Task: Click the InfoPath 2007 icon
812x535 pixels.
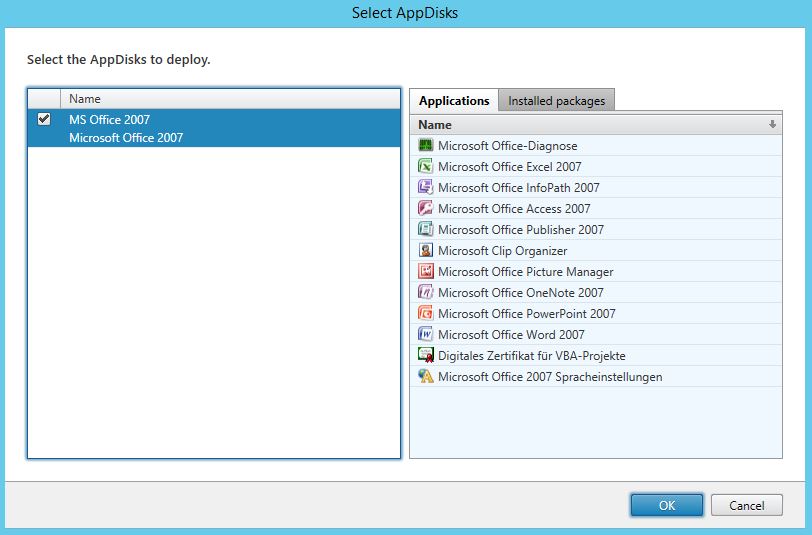Action: [425, 188]
